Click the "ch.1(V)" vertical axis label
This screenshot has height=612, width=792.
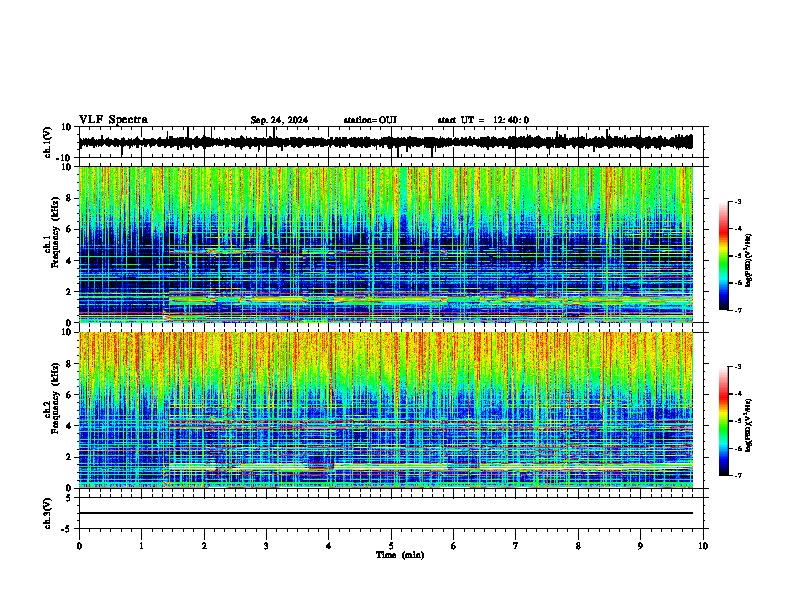[x=48, y=142]
